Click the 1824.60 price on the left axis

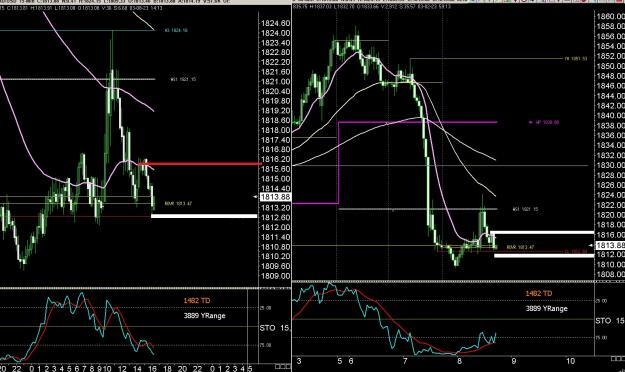pos(275,24)
